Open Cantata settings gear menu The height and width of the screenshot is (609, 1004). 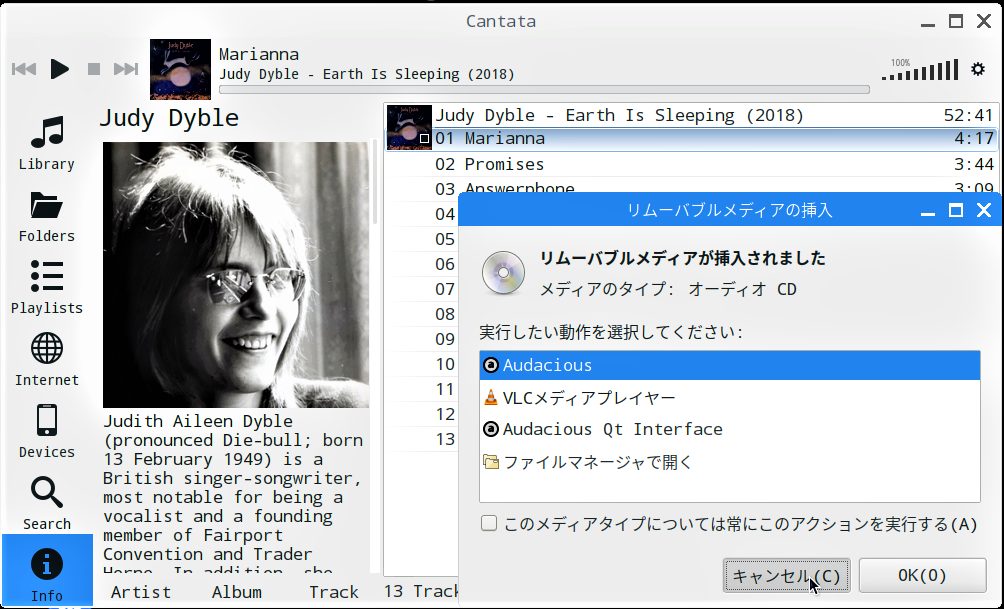pos(978,69)
